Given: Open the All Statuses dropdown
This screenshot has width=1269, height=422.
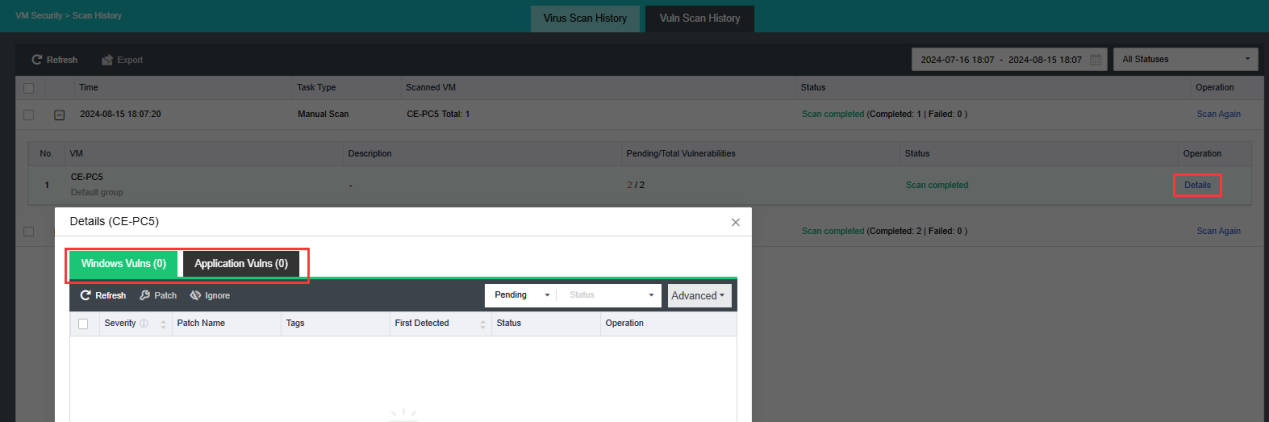Looking at the screenshot, I should (x=1185, y=60).
